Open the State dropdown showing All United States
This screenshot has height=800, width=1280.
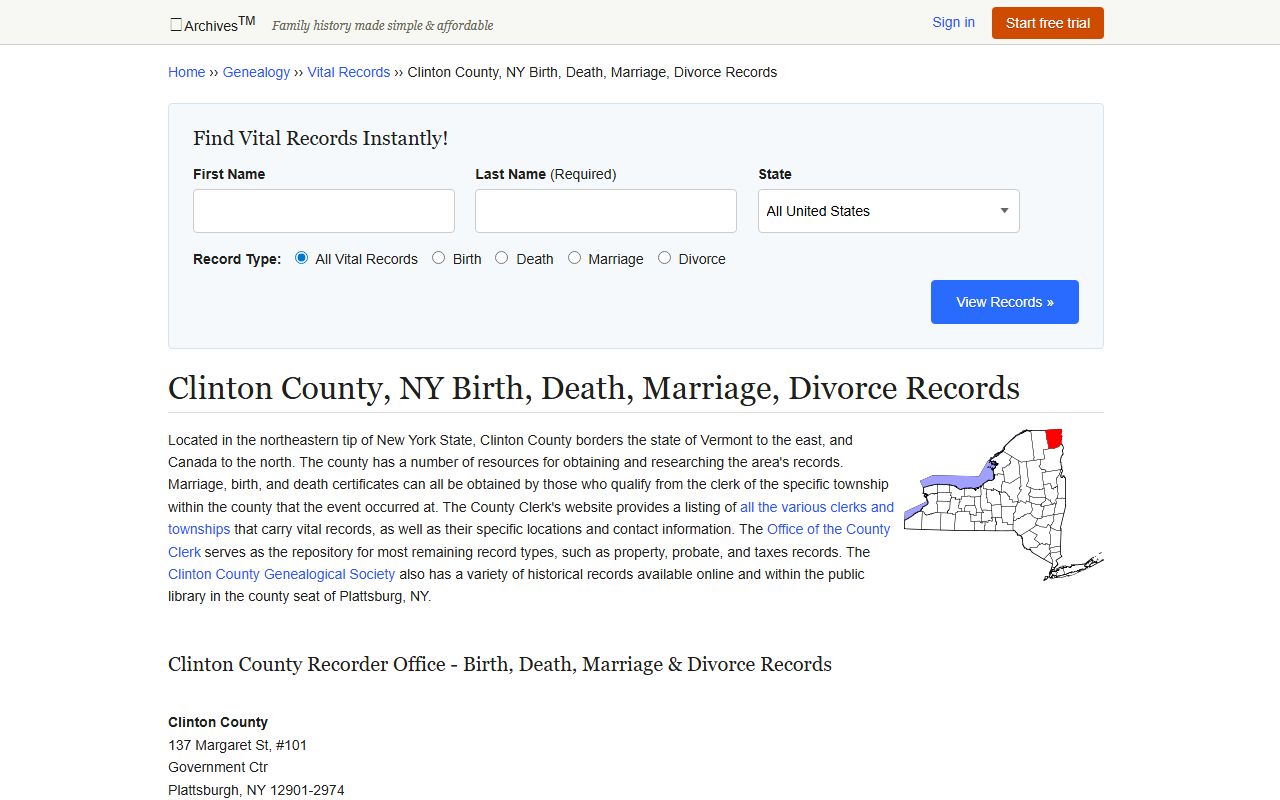(888, 211)
